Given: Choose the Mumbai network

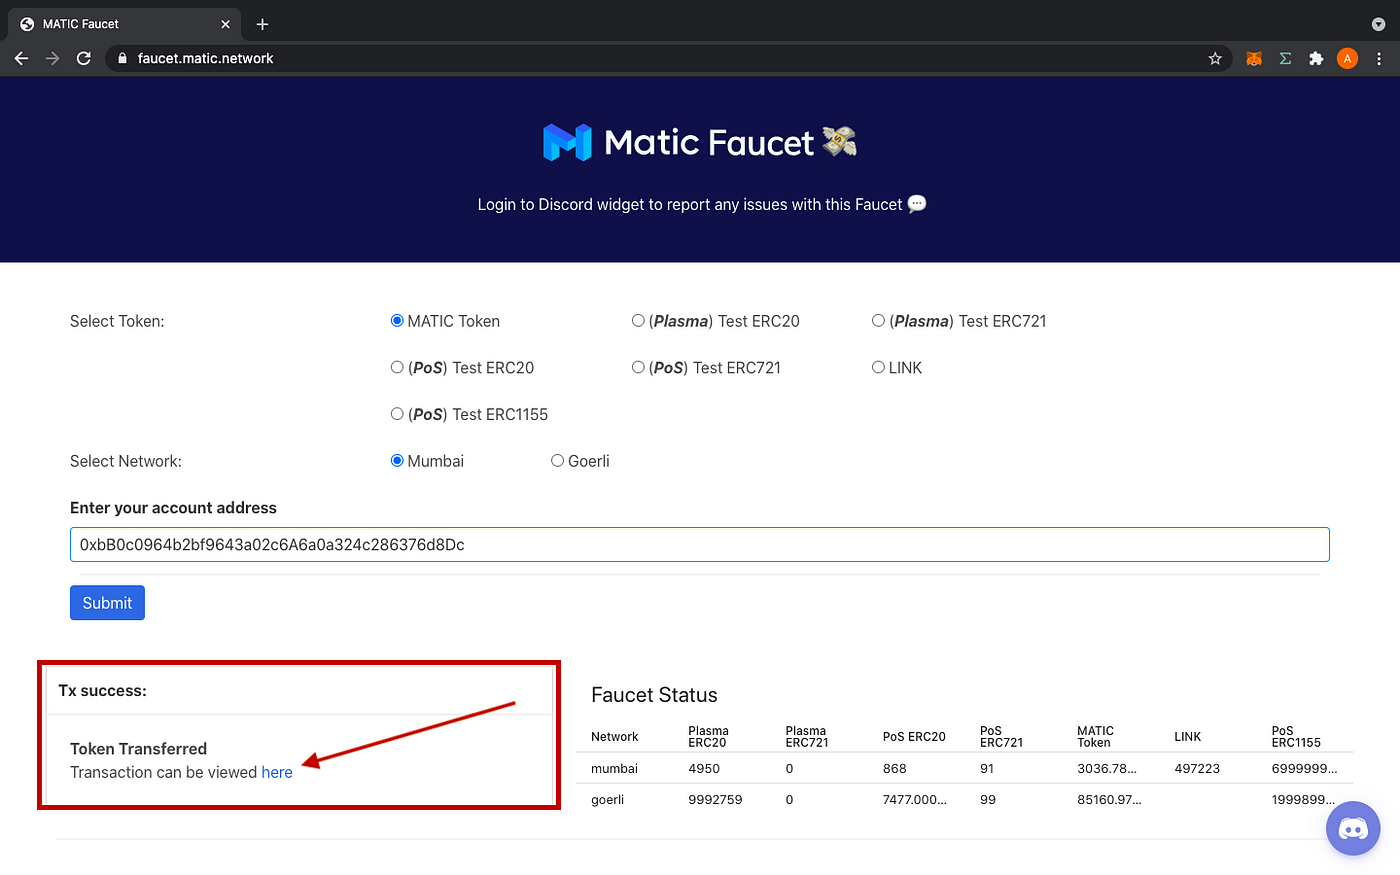Looking at the screenshot, I should pyautogui.click(x=397, y=461).
